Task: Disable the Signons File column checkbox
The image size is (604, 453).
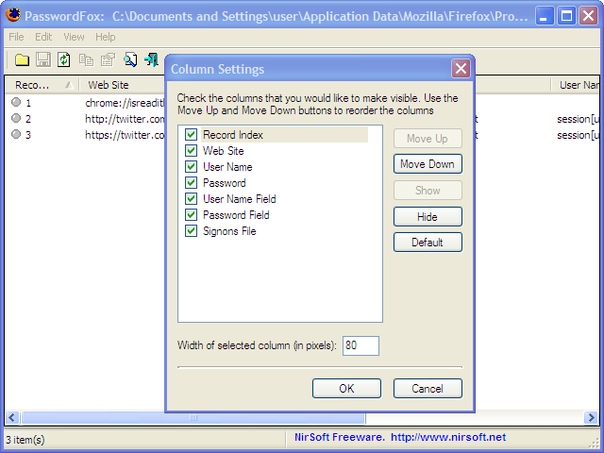Action: click(191, 231)
